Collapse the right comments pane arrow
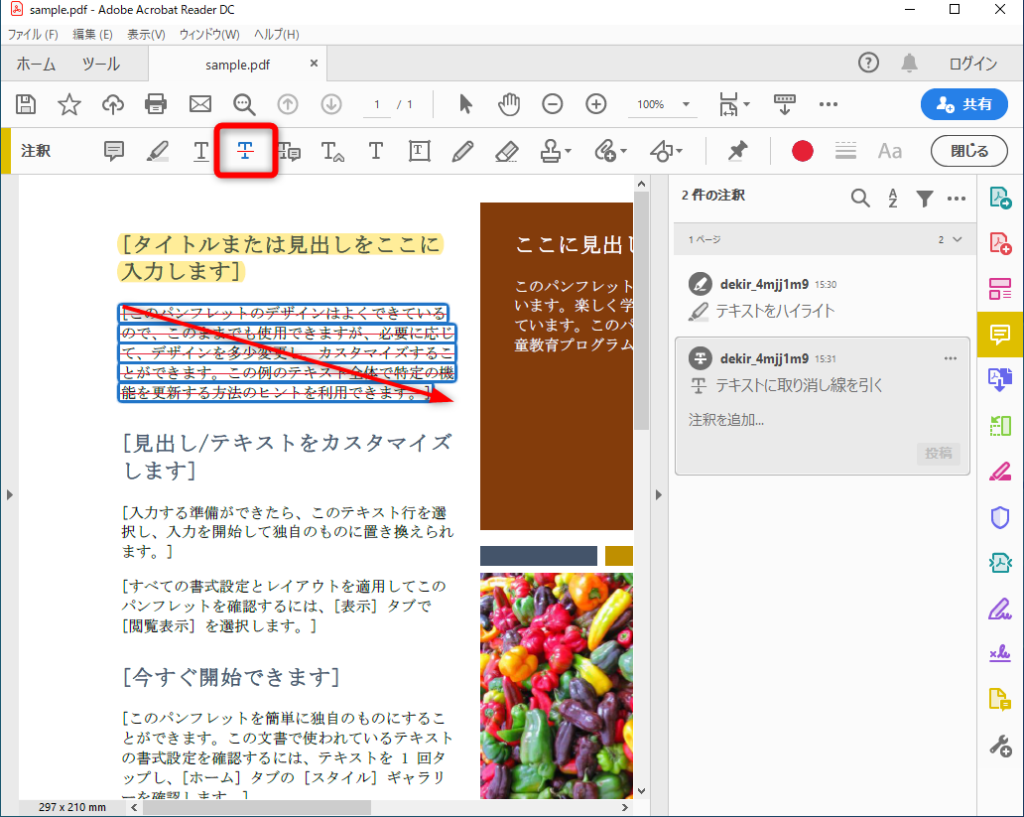 (x=659, y=495)
